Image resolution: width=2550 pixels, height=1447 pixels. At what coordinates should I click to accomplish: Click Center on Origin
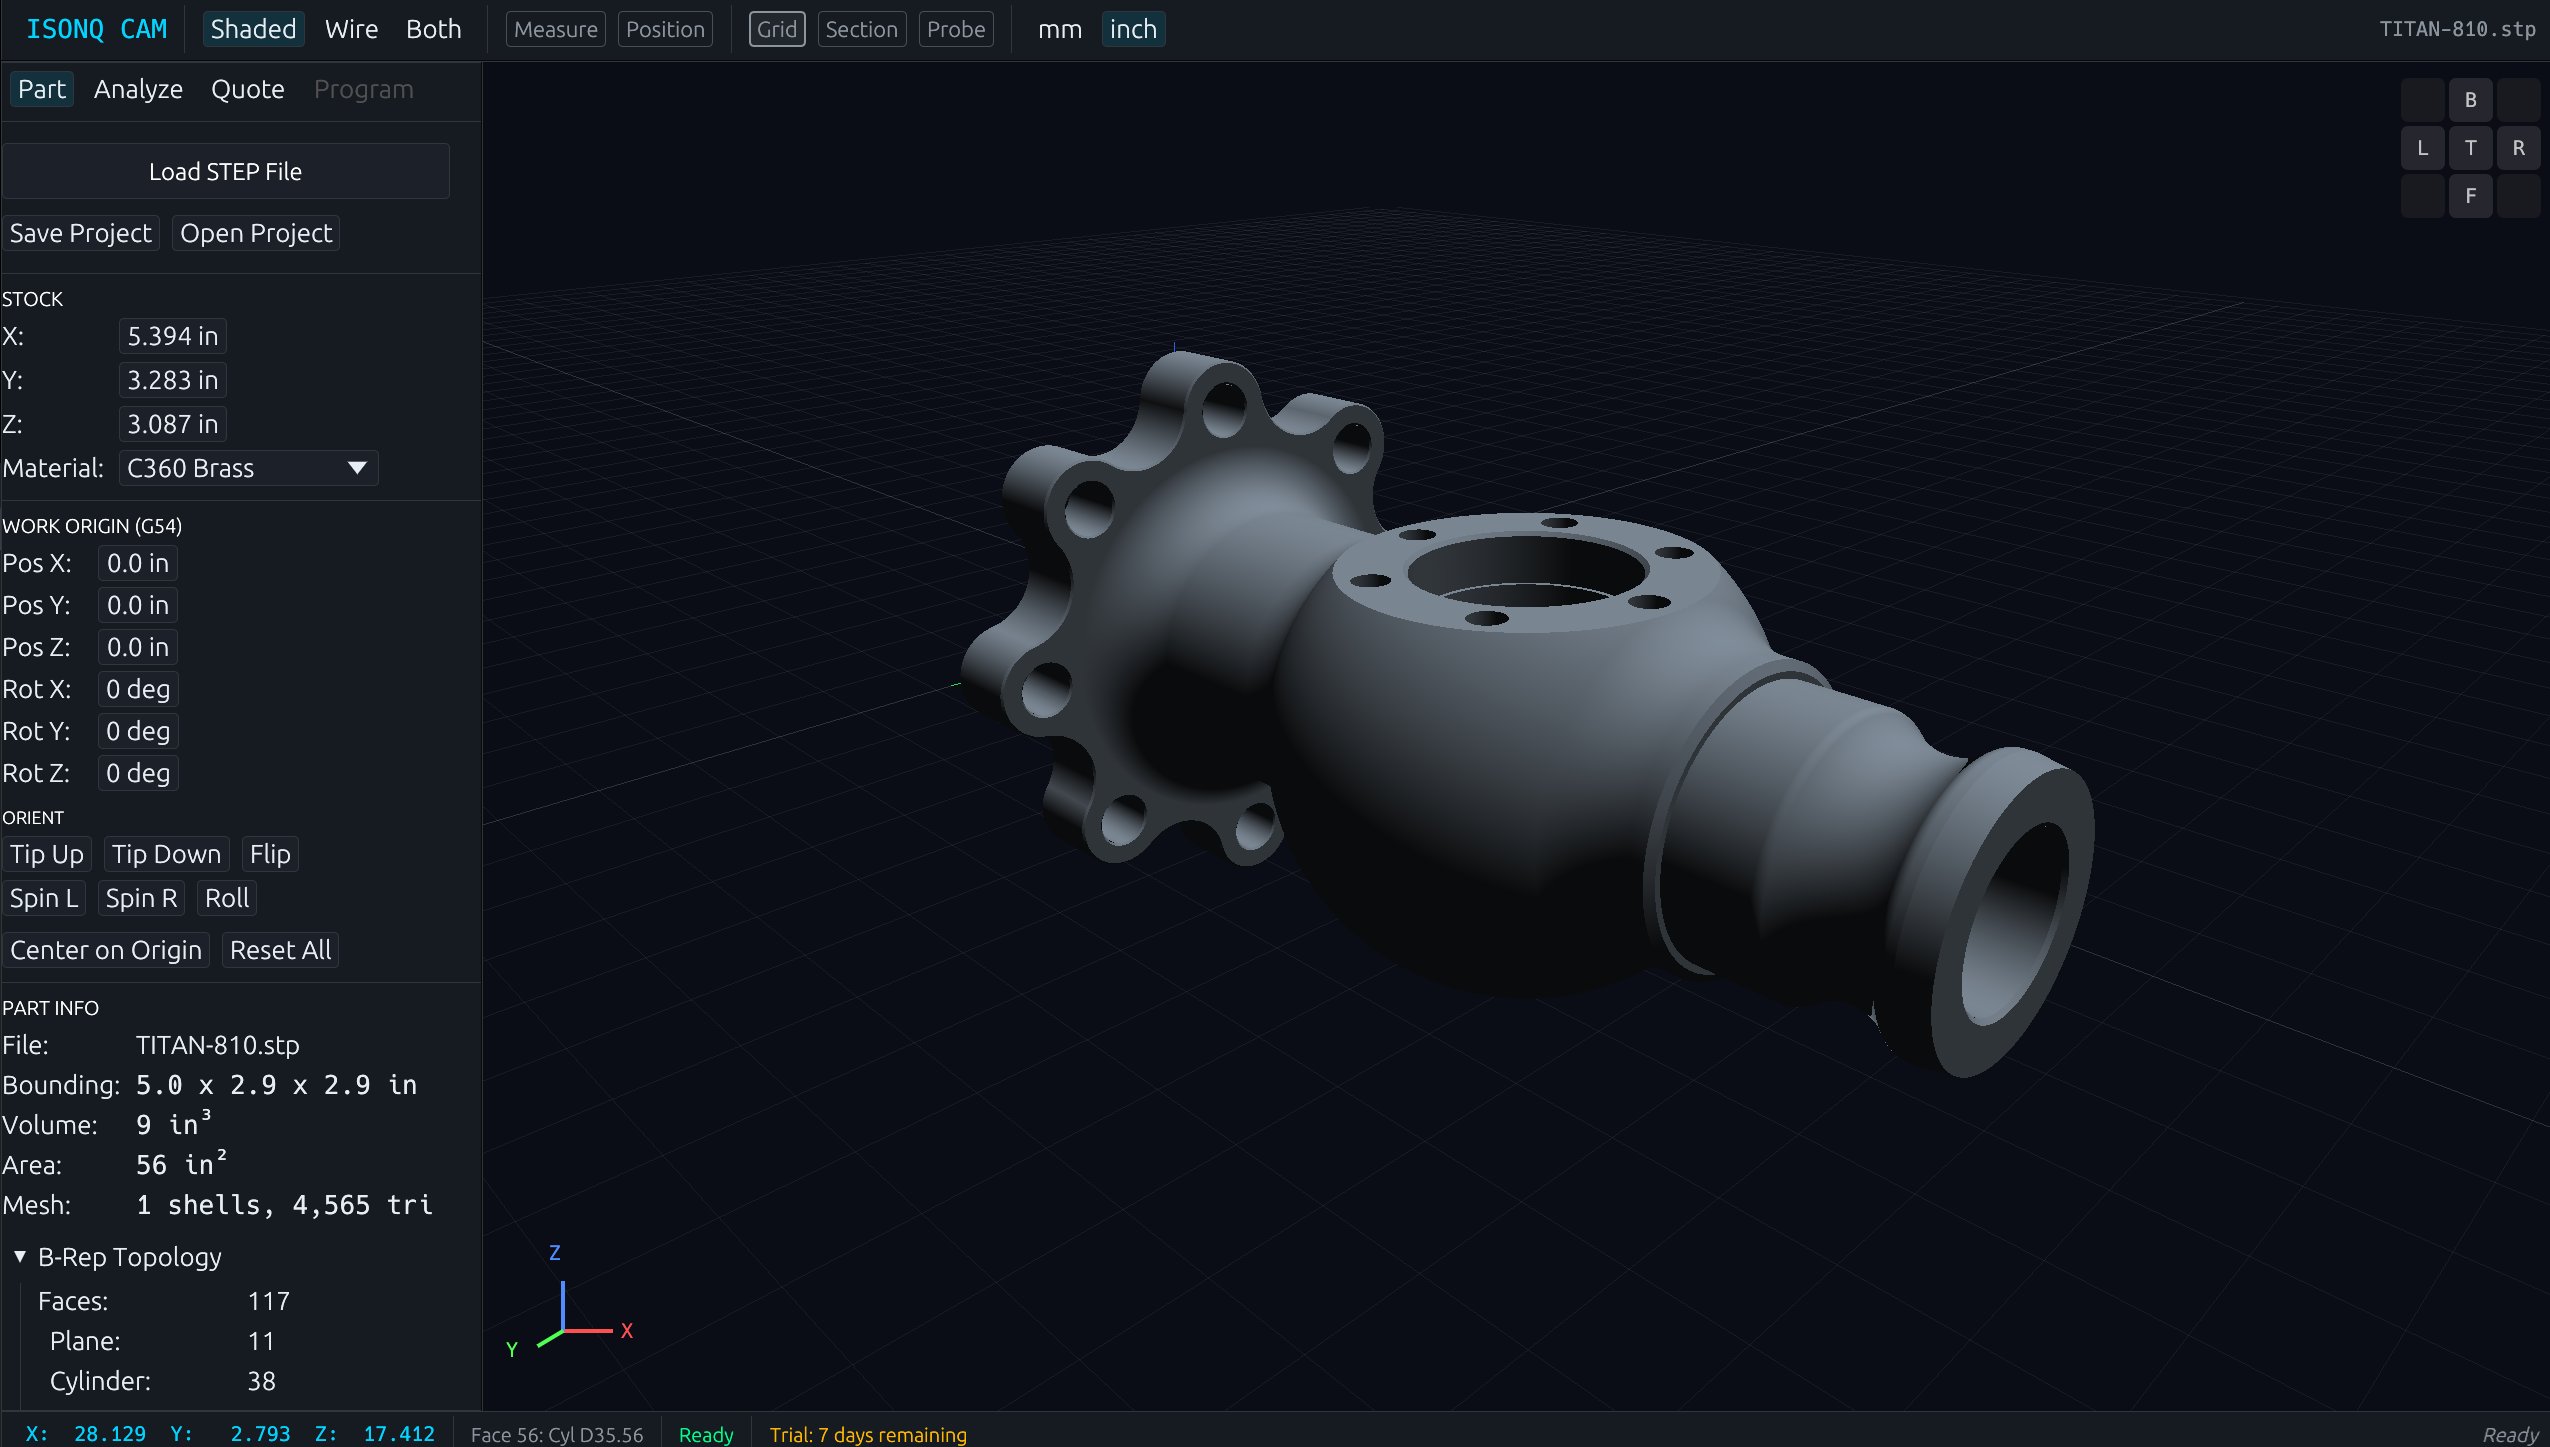[106, 949]
